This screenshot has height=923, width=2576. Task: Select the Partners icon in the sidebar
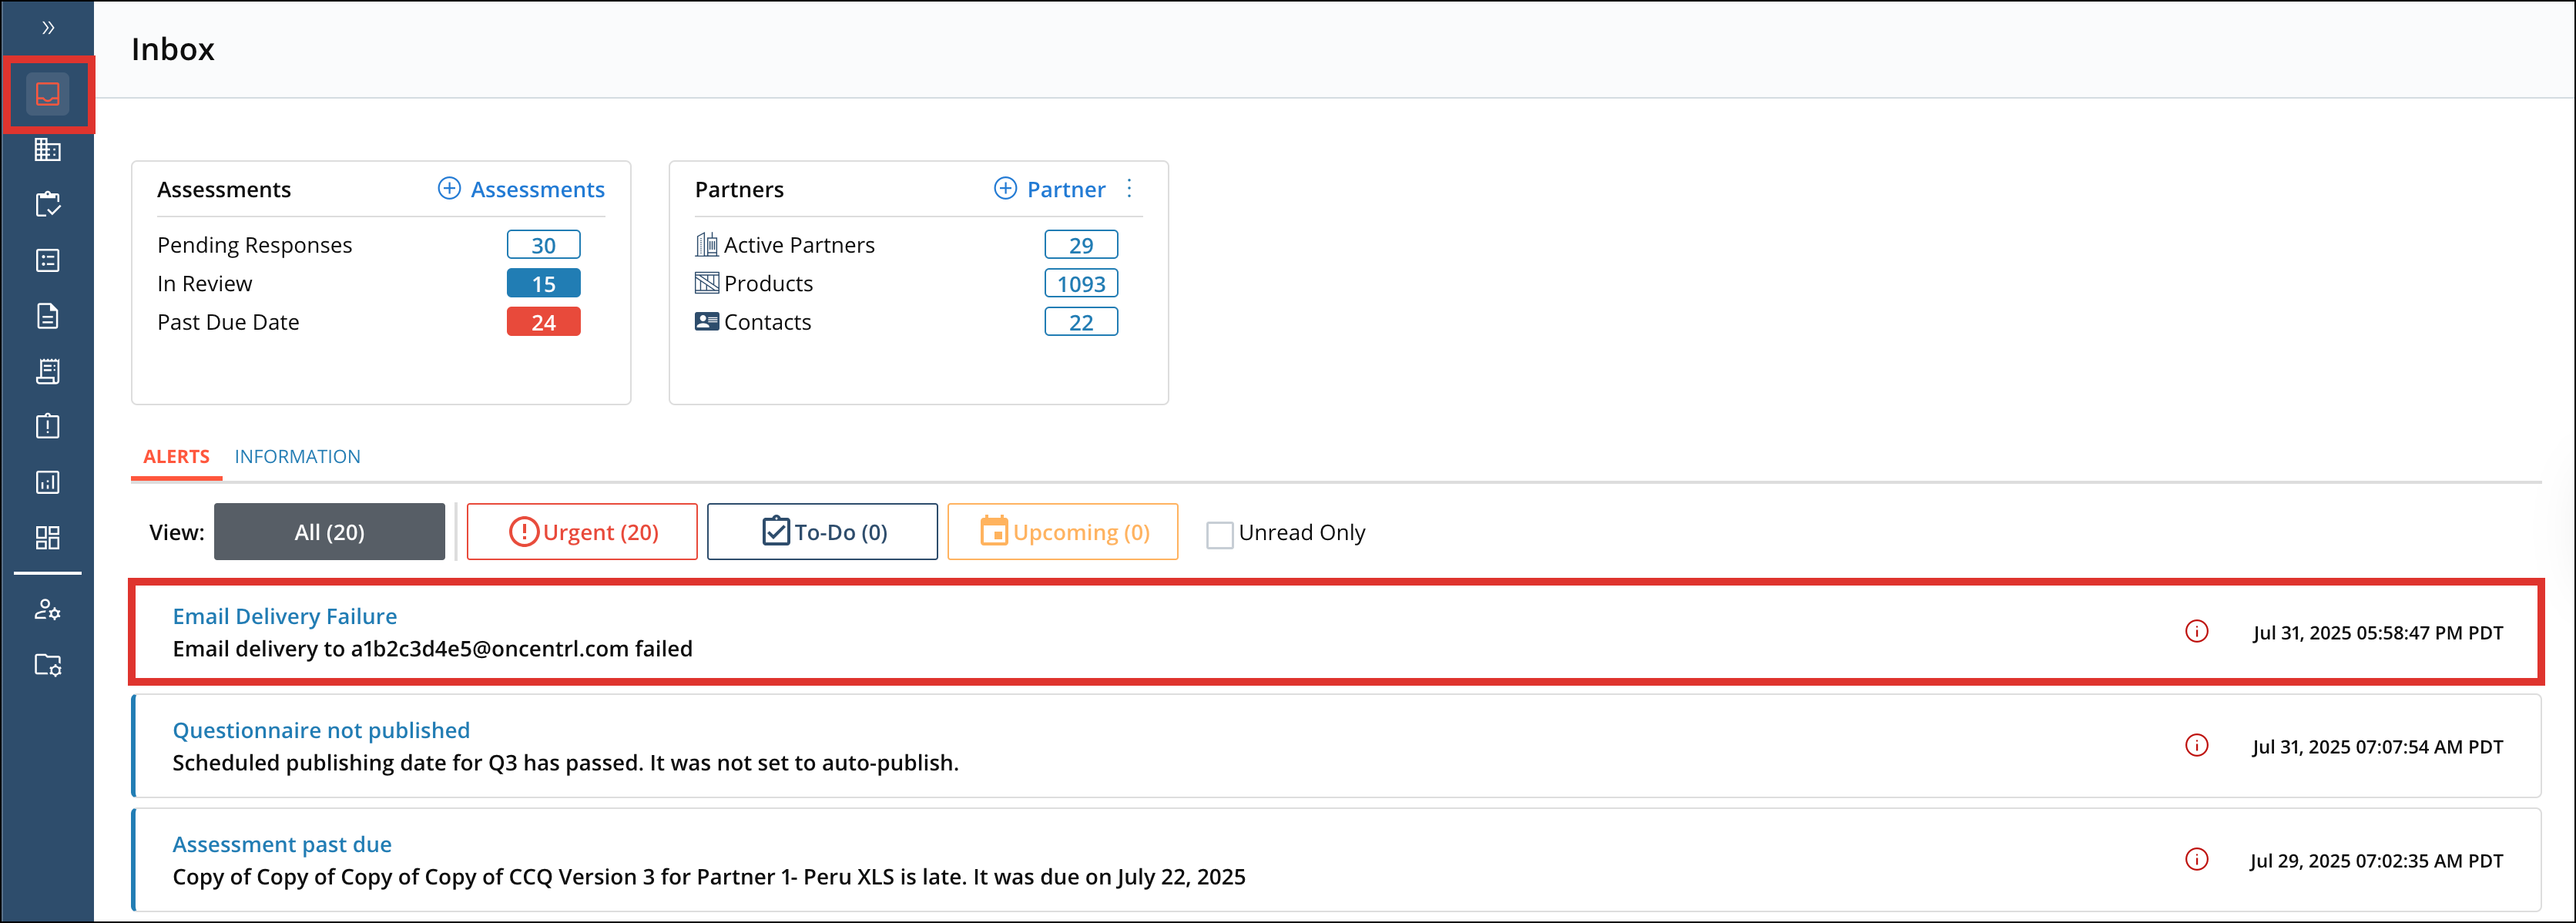[x=47, y=150]
